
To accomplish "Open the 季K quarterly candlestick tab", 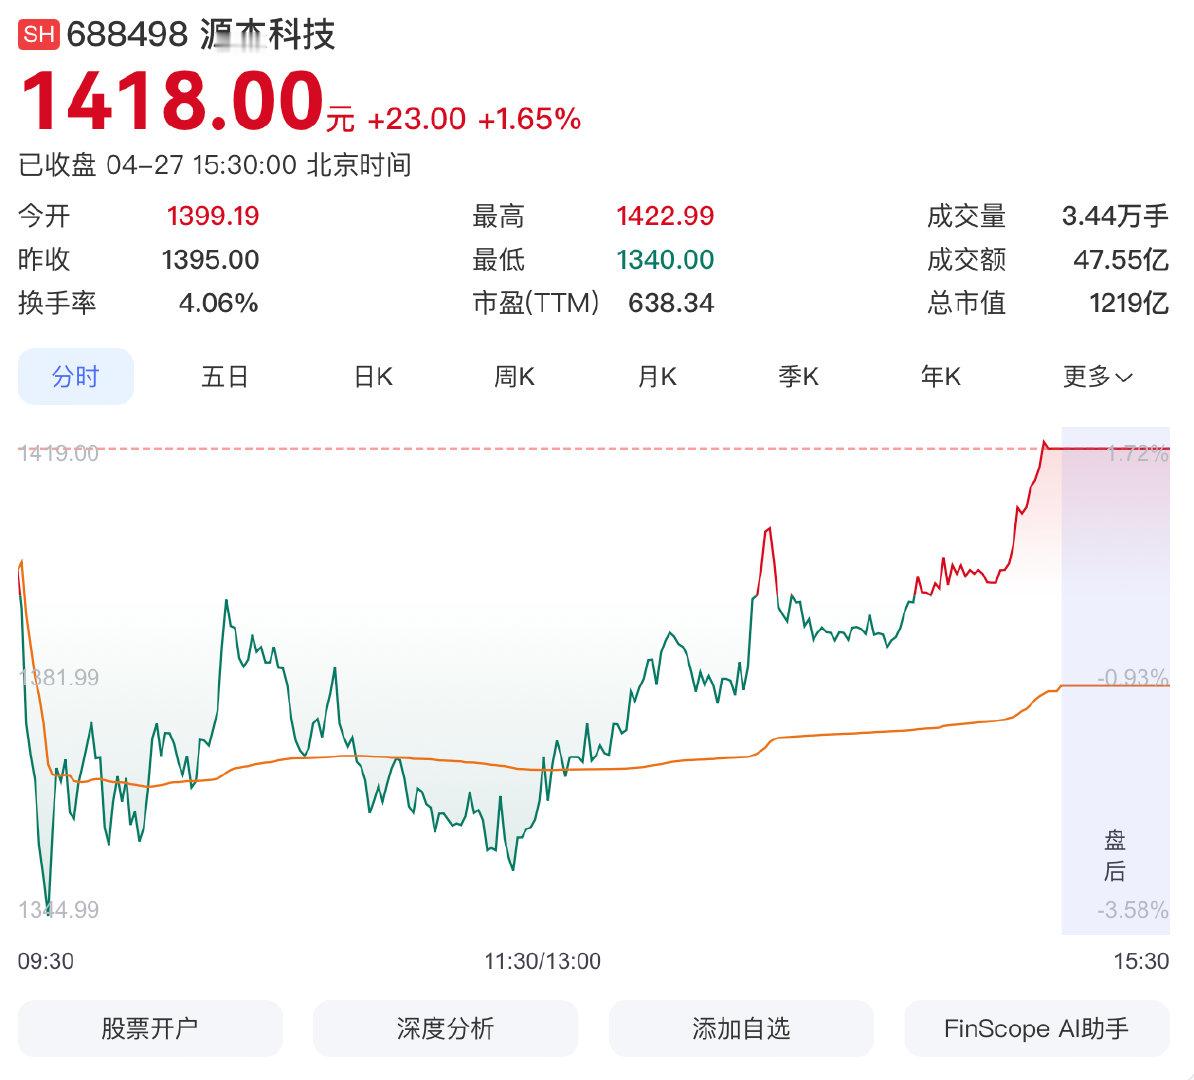I will point(798,376).
